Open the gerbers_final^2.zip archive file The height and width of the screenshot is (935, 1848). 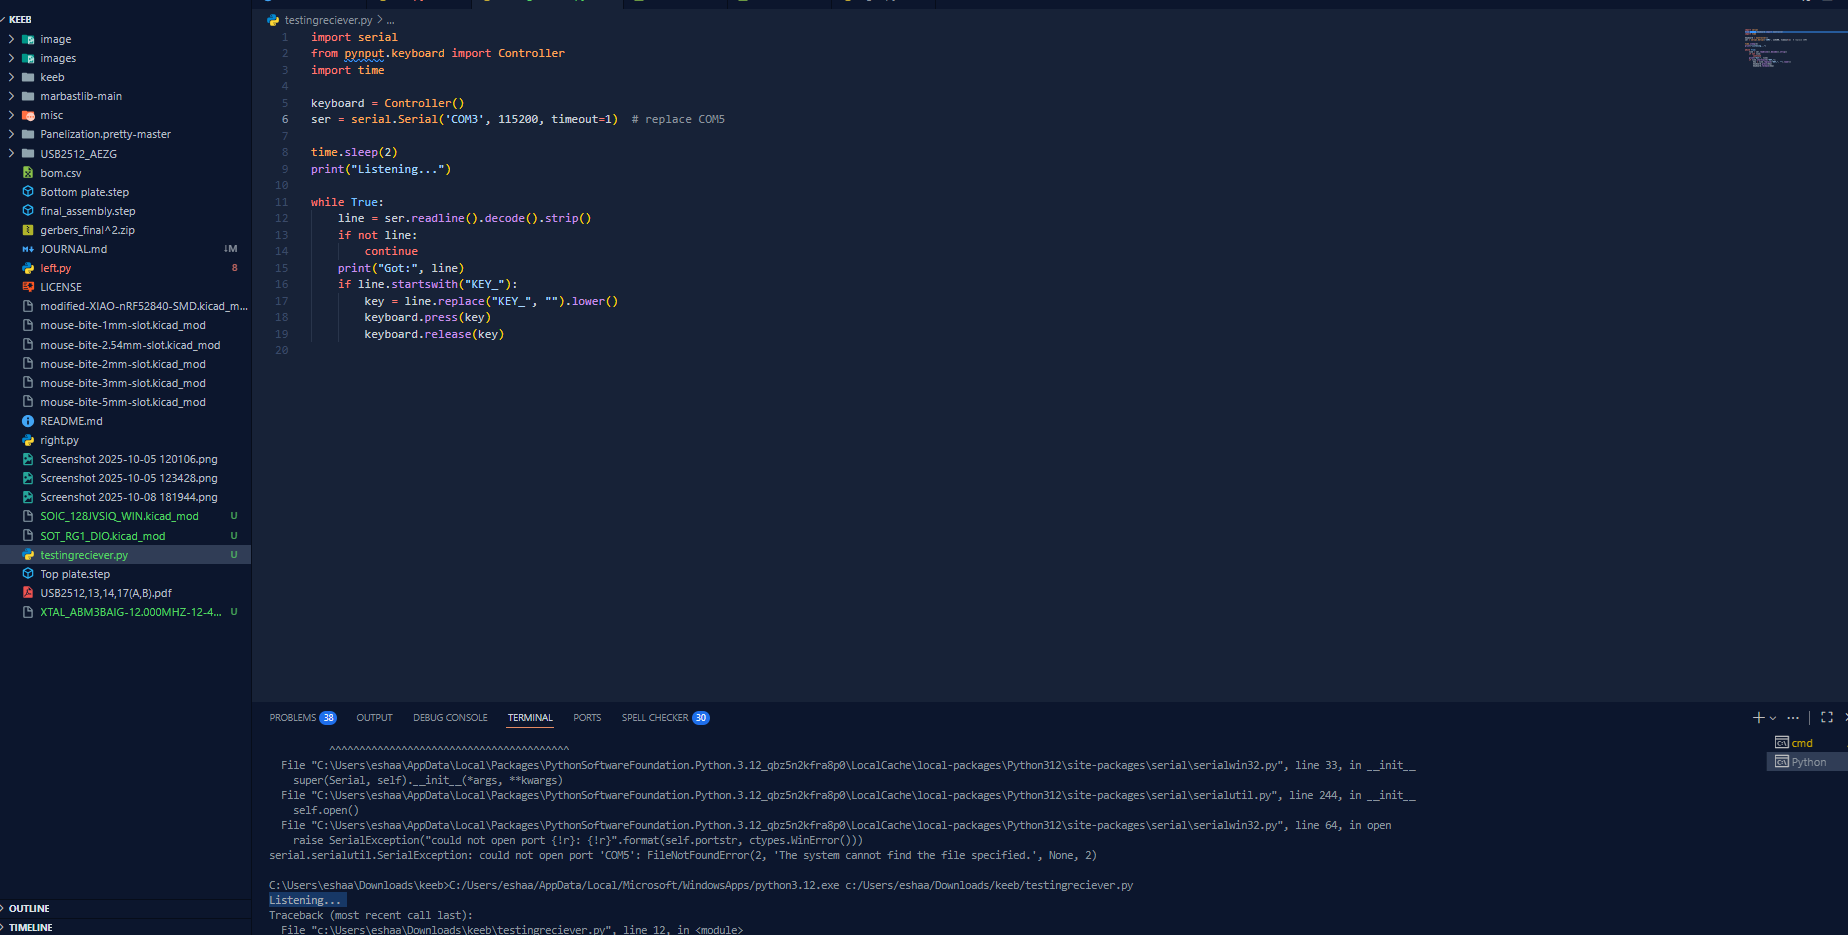click(87, 230)
